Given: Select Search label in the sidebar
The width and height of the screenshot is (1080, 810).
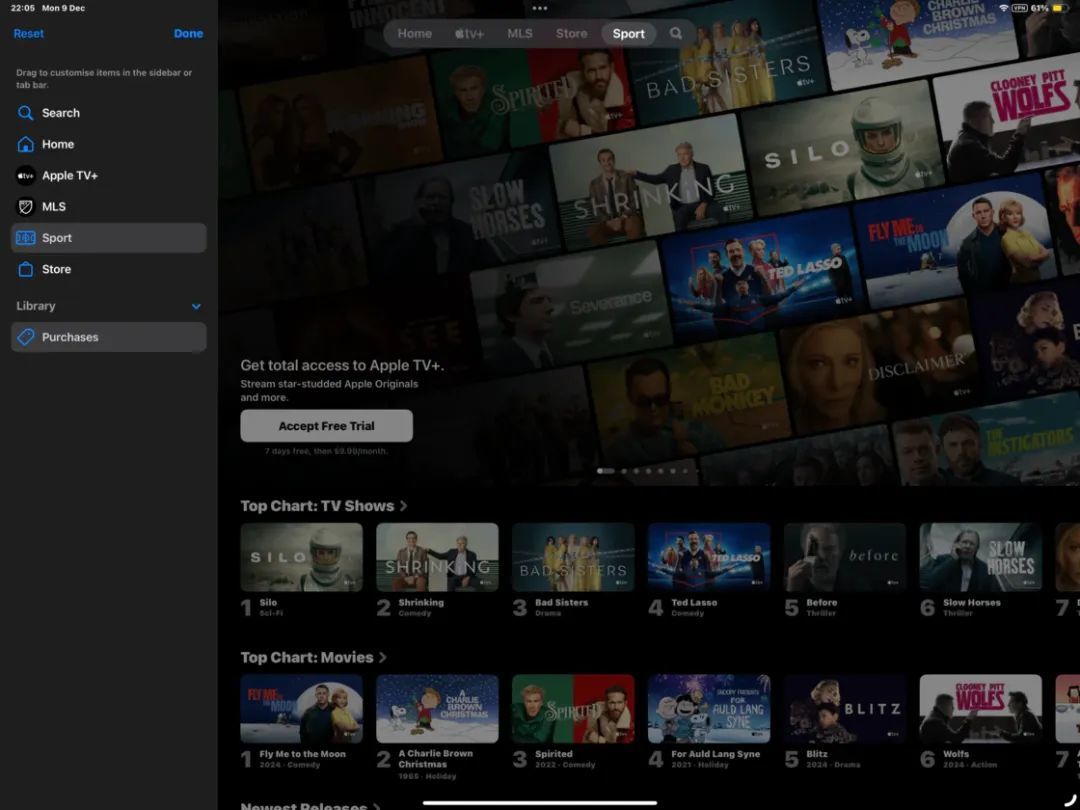Looking at the screenshot, I should point(61,113).
